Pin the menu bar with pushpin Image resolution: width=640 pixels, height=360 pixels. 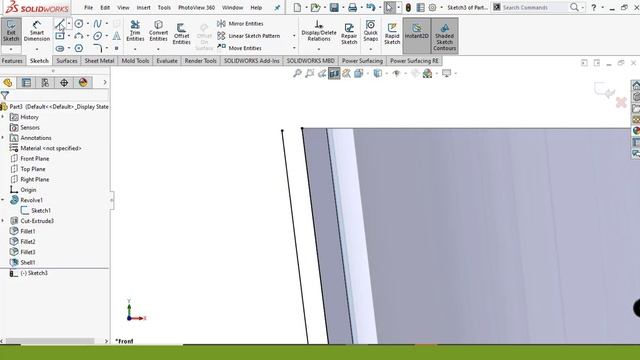pyautogui.click(x=277, y=8)
